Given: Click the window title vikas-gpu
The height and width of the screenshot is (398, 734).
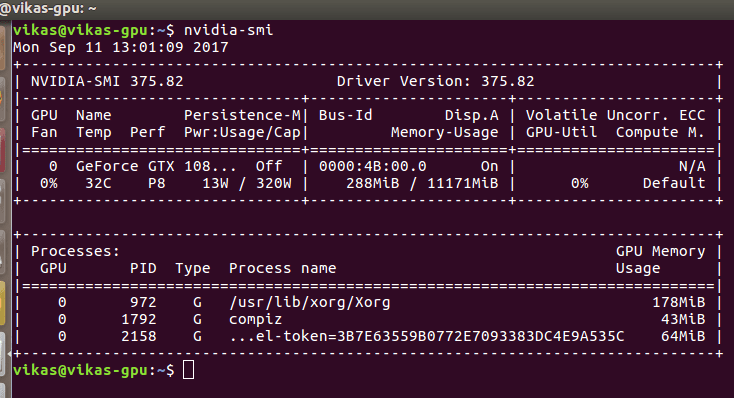Looking at the screenshot, I should pyautogui.click(x=48, y=8).
